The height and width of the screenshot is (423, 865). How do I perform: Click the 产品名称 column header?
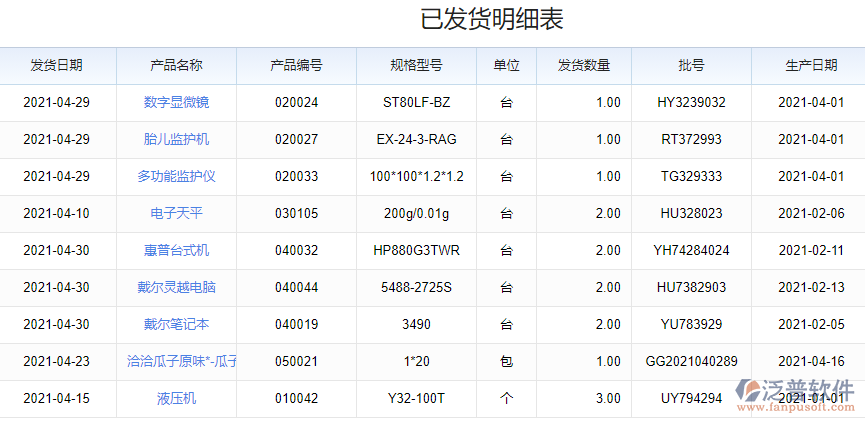177,66
